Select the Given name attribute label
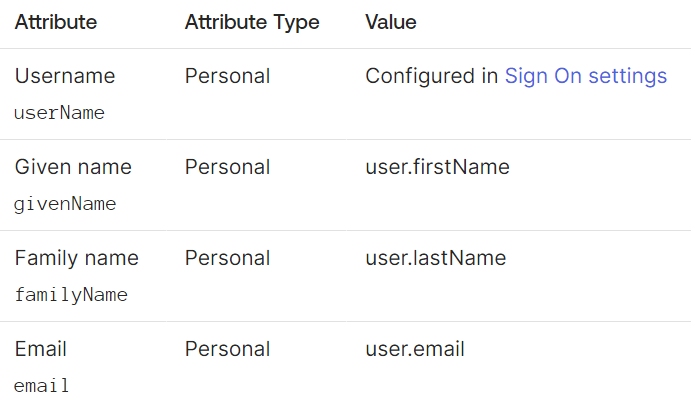This screenshot has height=407, width=691. 73,167
